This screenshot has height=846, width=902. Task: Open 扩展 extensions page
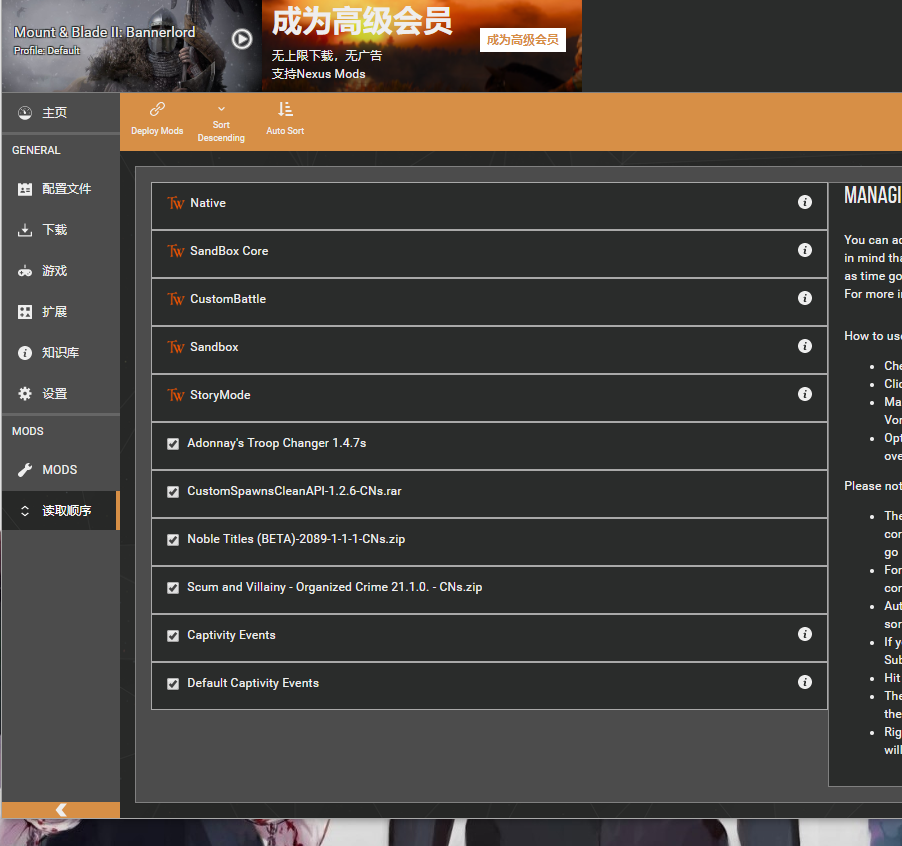60,312
